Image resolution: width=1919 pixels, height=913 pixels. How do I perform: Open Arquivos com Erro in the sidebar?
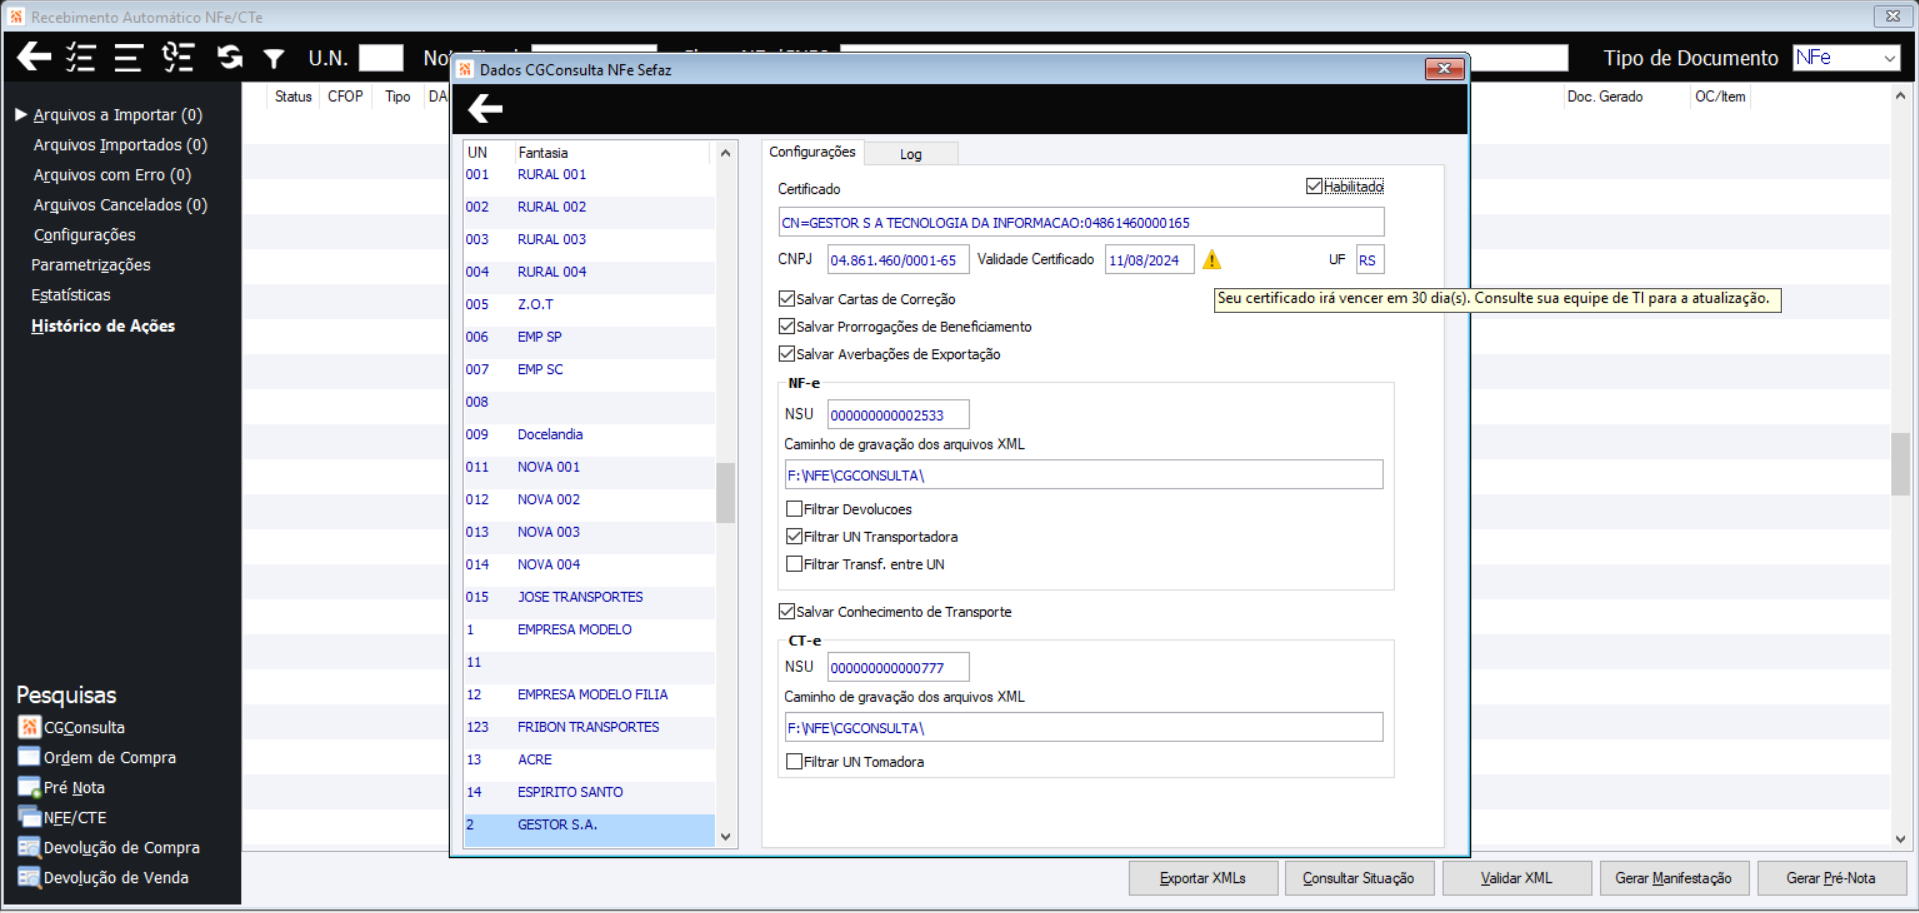coord(112,175)
